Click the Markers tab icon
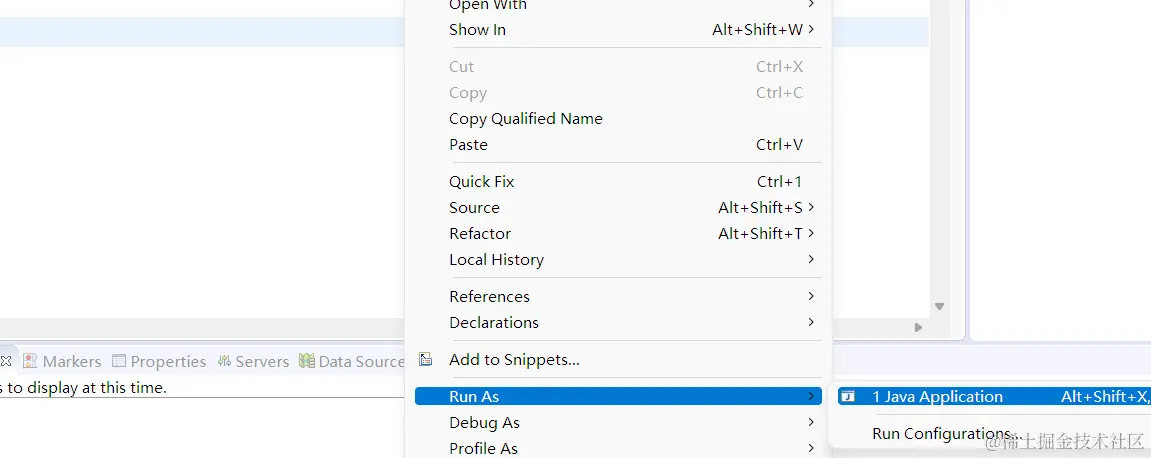The height and width of the screenshot is (458, 1151). (30, 360)
